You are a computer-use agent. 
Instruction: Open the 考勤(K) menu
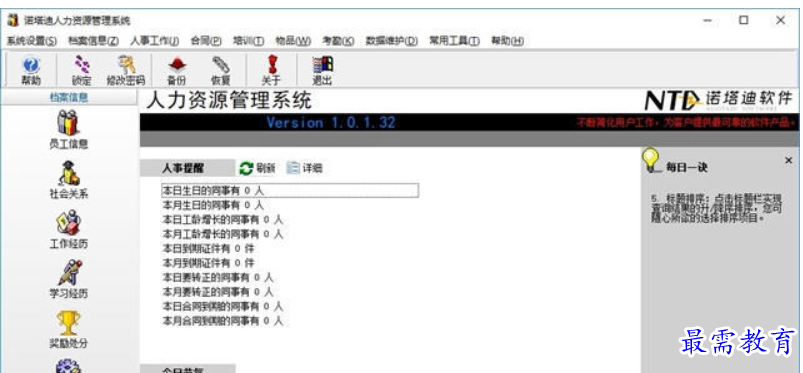pos(338,40)
